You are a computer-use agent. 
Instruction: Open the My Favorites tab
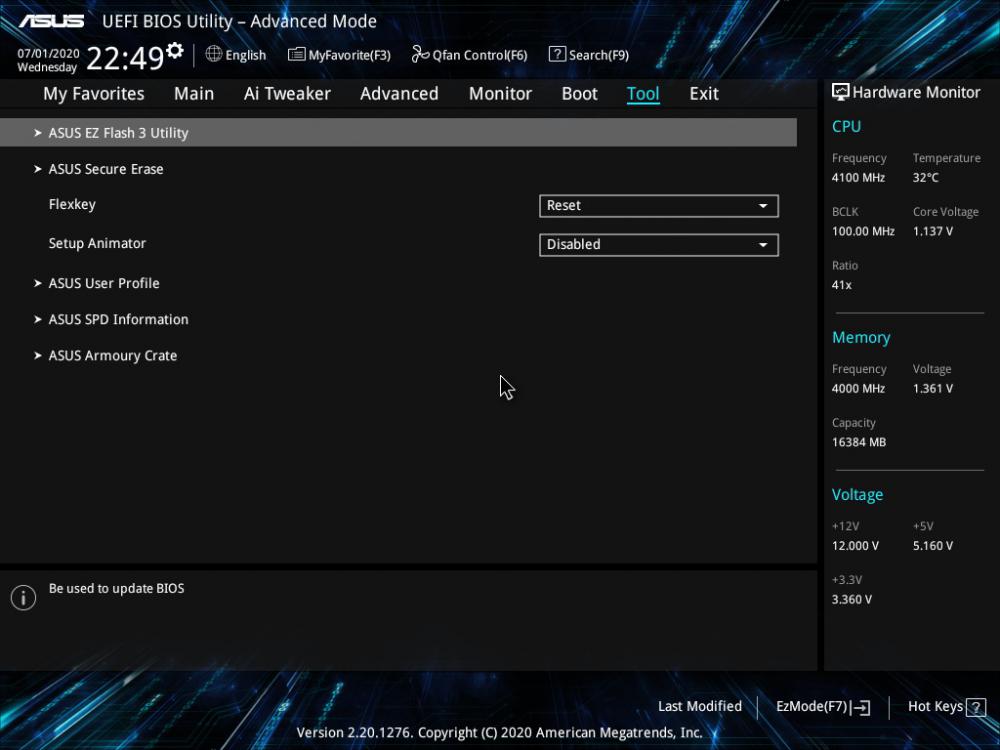[x=94, y=94]
